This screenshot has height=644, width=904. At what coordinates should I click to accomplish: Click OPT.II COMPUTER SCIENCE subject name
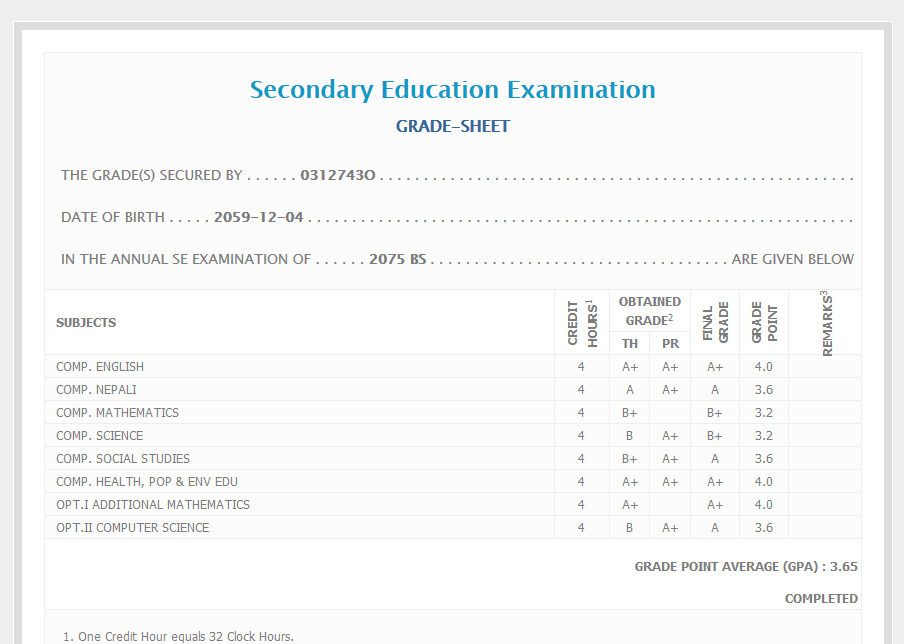point(133,528)
